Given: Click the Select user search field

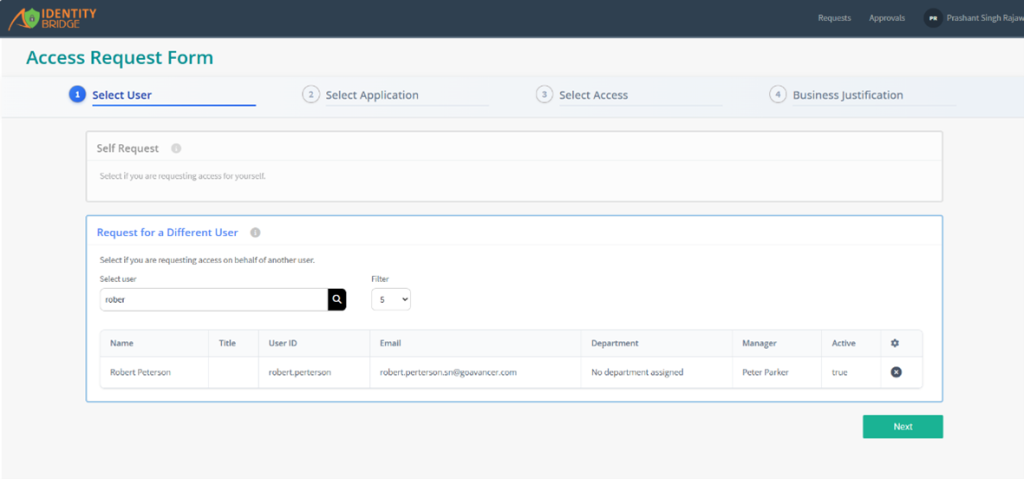Looking at the screenshot, I should 214,299.
